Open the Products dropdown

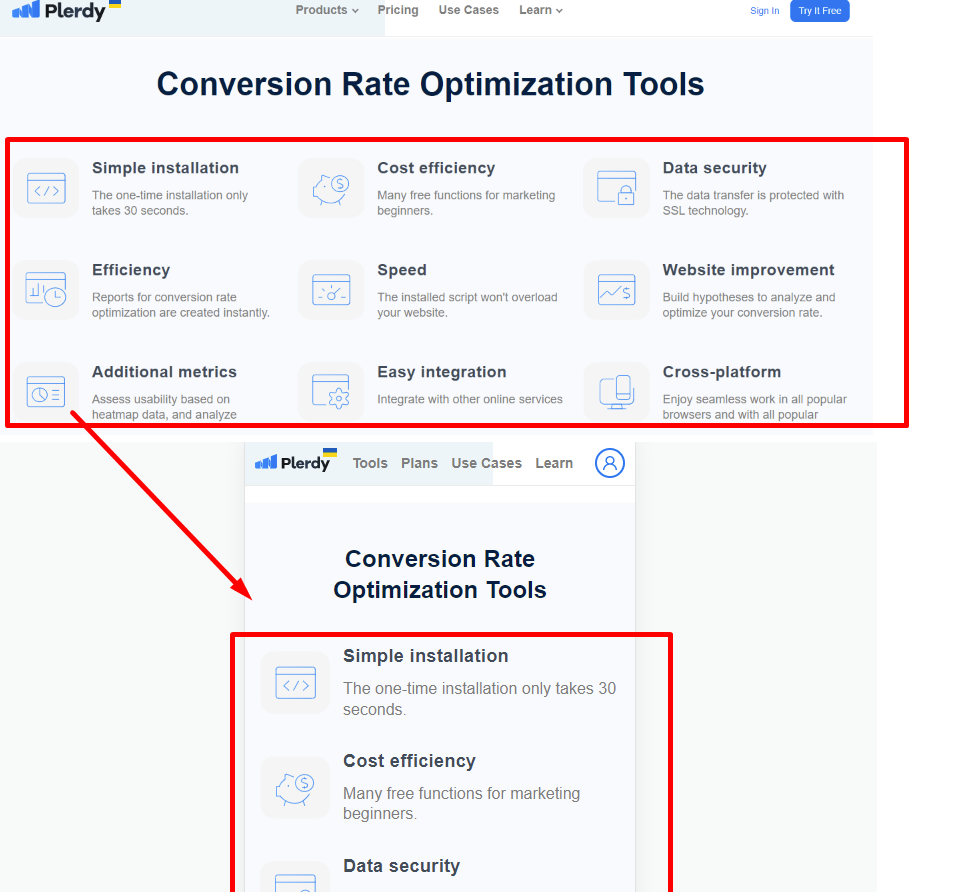(x=326, y=10)
